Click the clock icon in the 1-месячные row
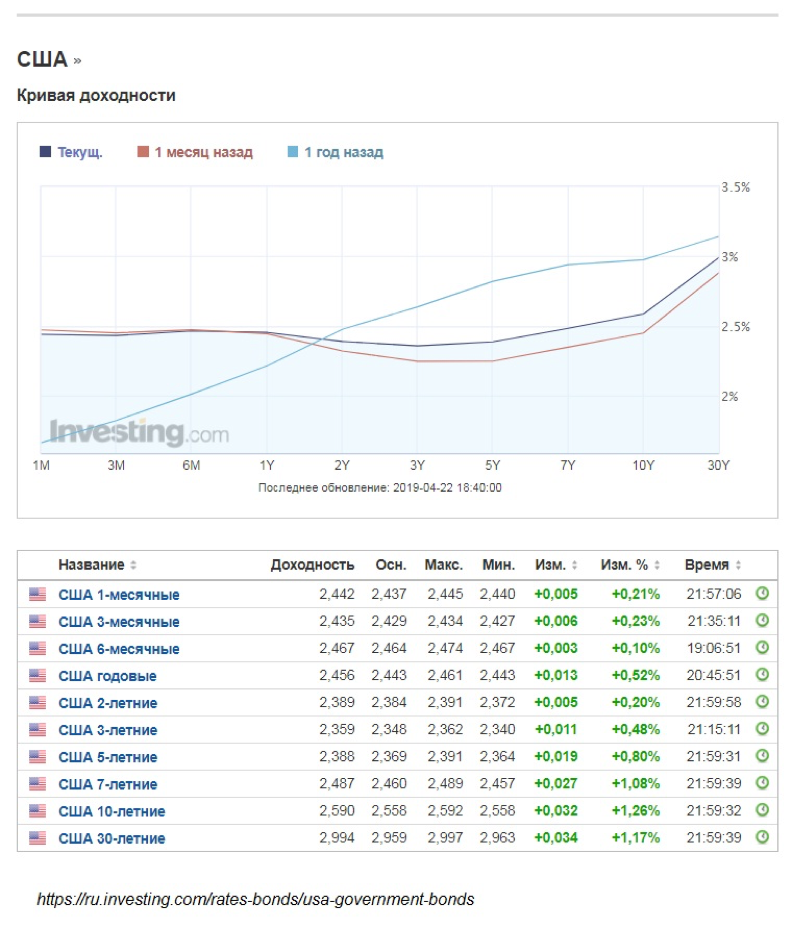 point(762,594)
